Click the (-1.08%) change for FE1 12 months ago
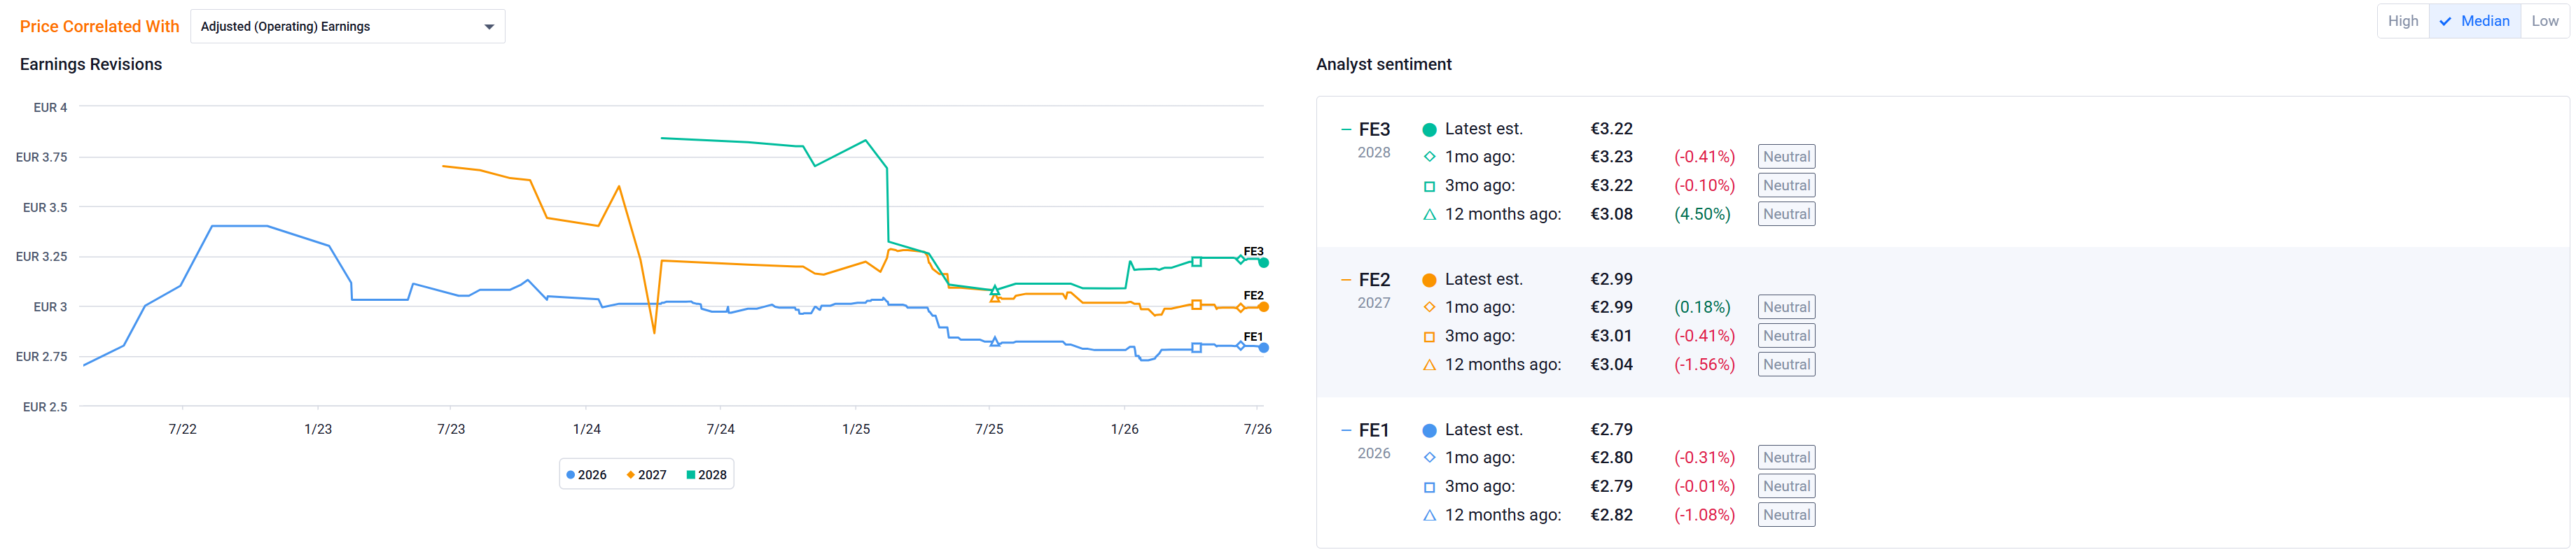 tap(1704, 515)
